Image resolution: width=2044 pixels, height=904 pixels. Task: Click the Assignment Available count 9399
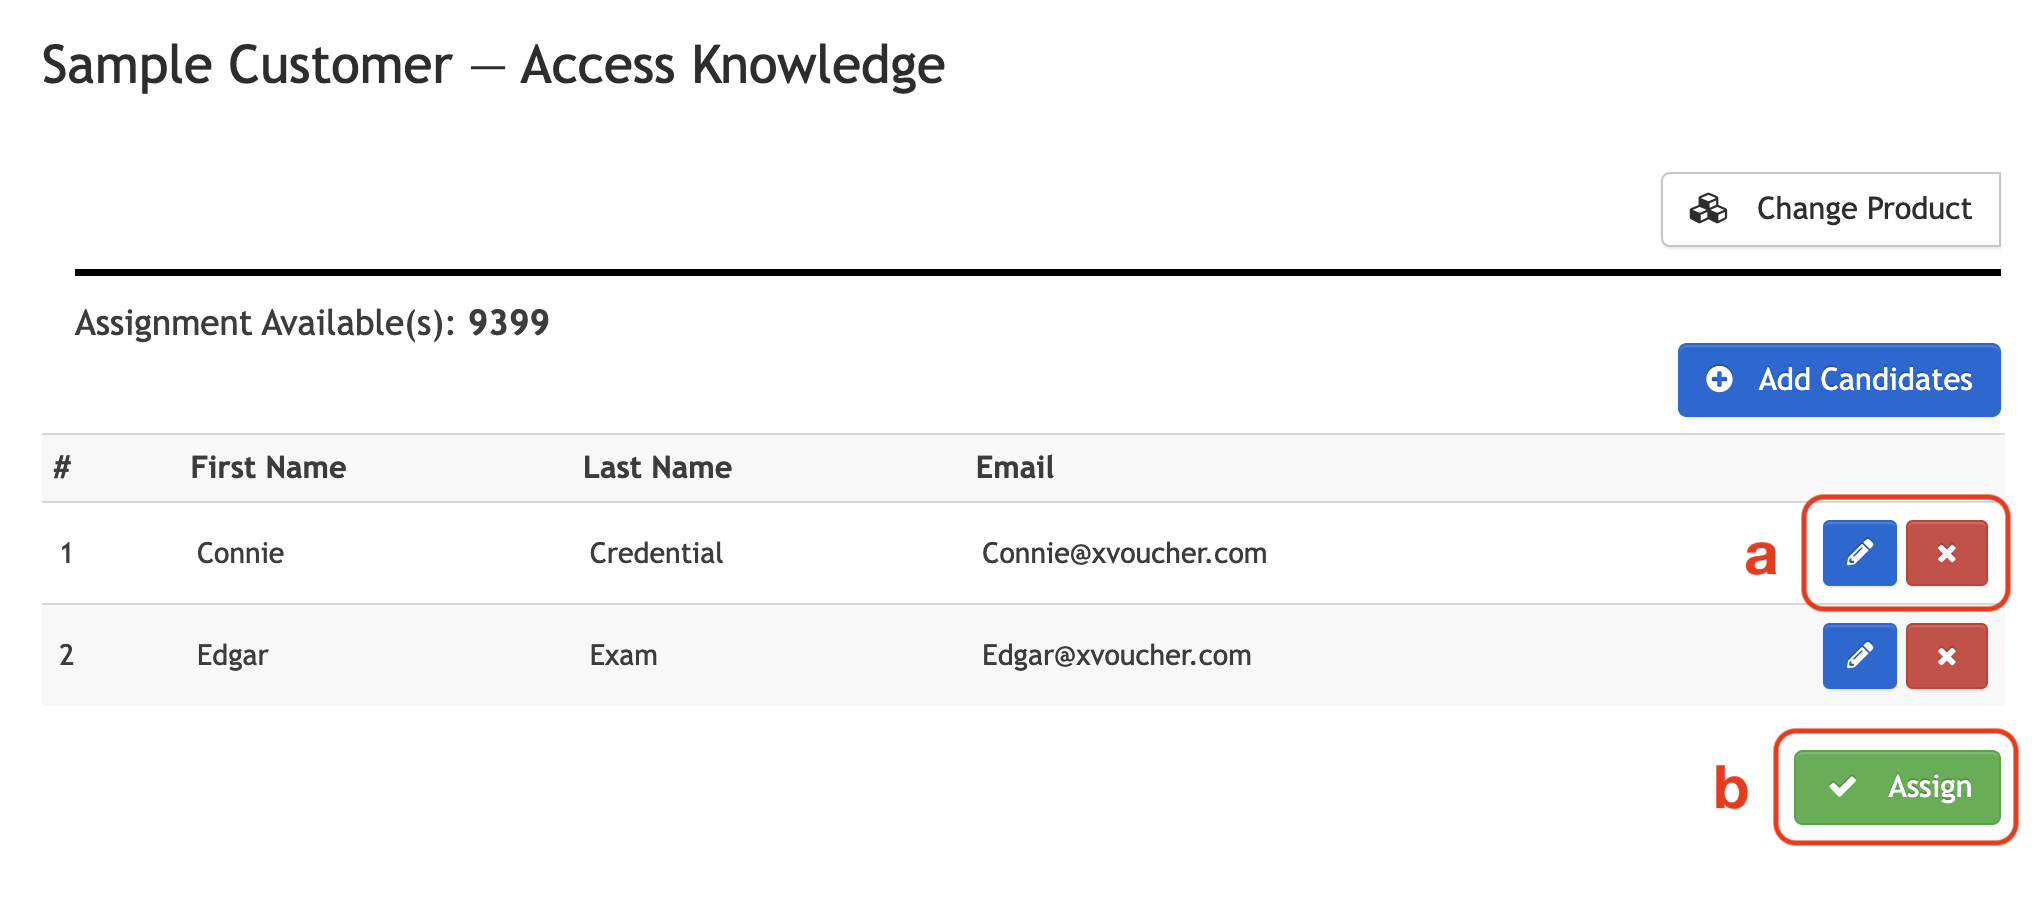509,322
